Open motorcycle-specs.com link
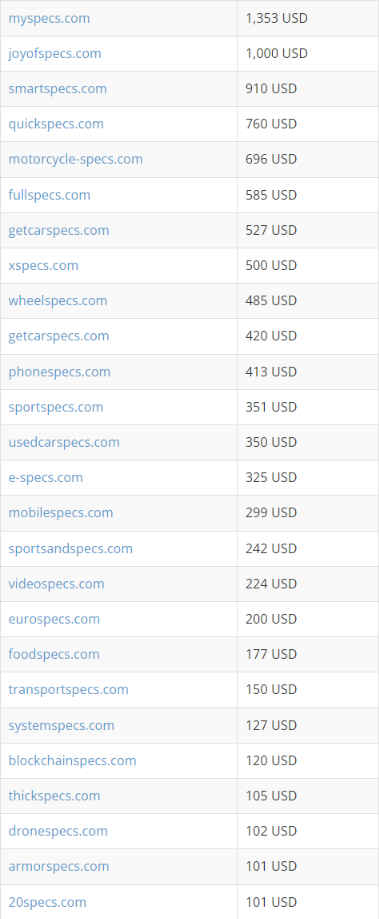Viewport: 379px width, 919px height. click(76, 159)
